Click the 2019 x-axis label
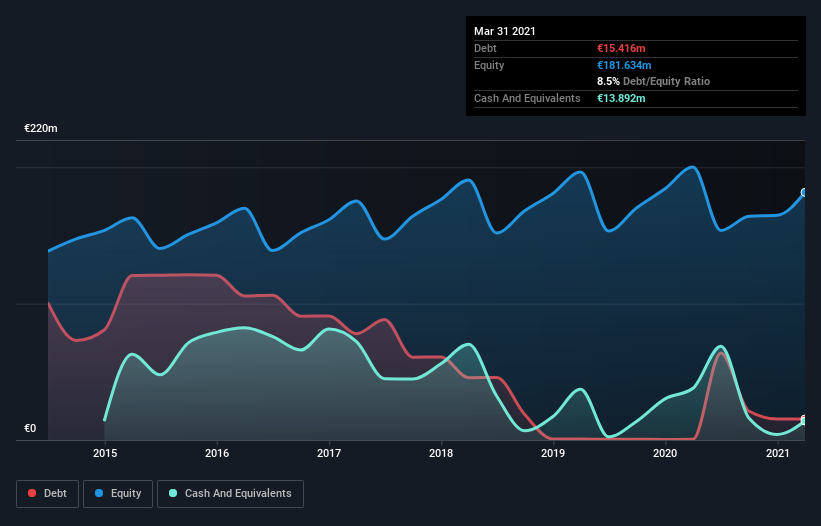This screenshot has height=526, width=821. click(553, 453)
